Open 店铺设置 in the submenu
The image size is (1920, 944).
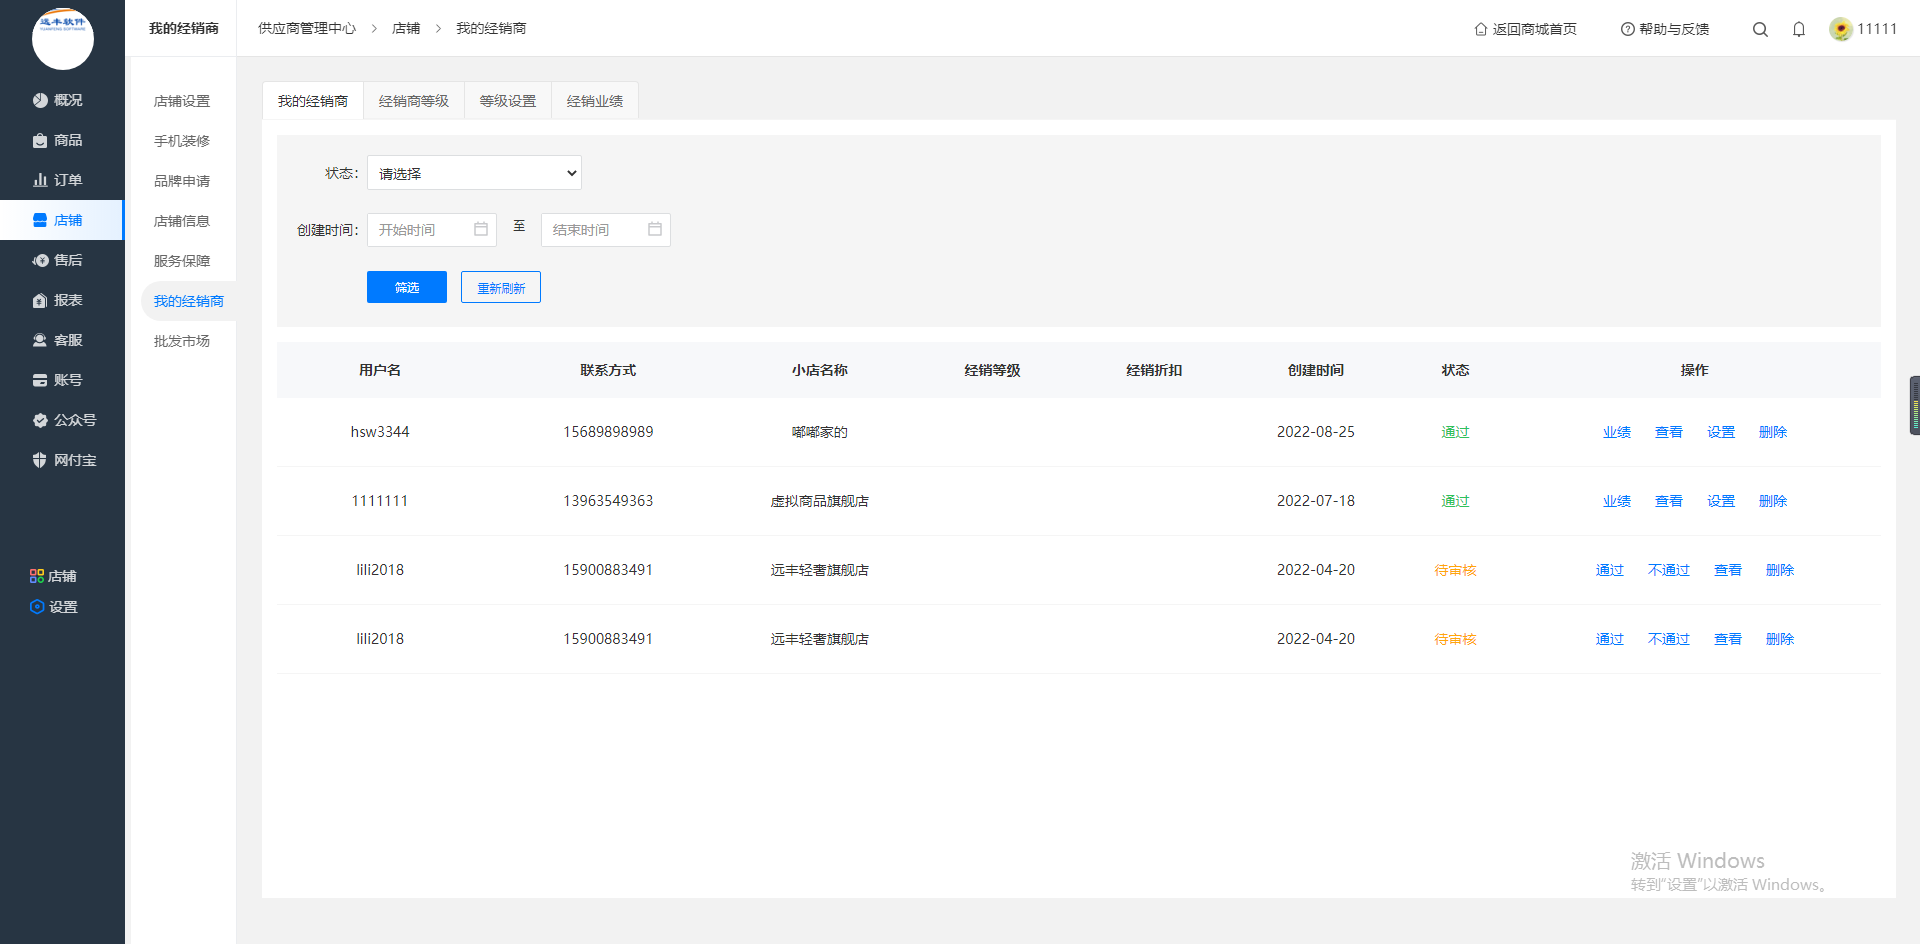point(182,101)
